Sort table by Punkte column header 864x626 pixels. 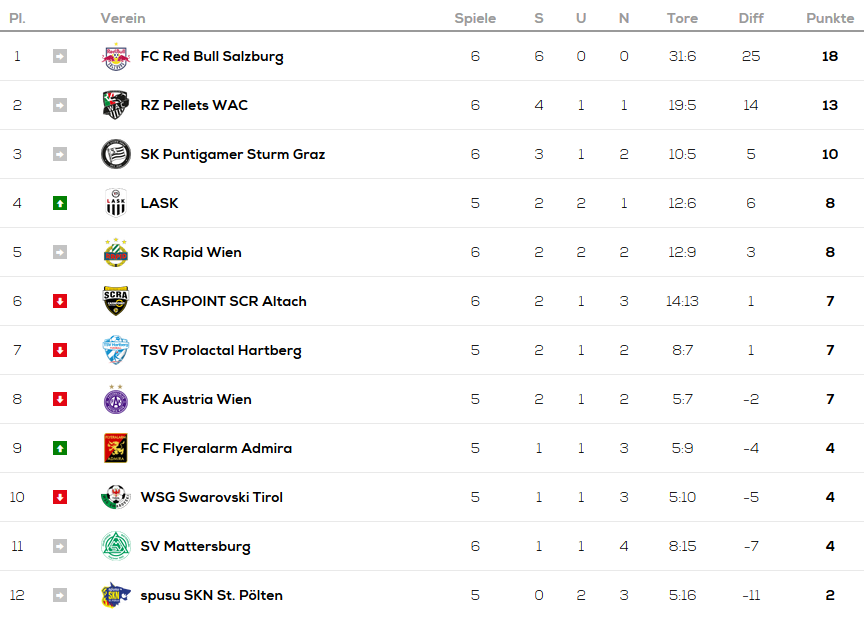tap(830, 18)
